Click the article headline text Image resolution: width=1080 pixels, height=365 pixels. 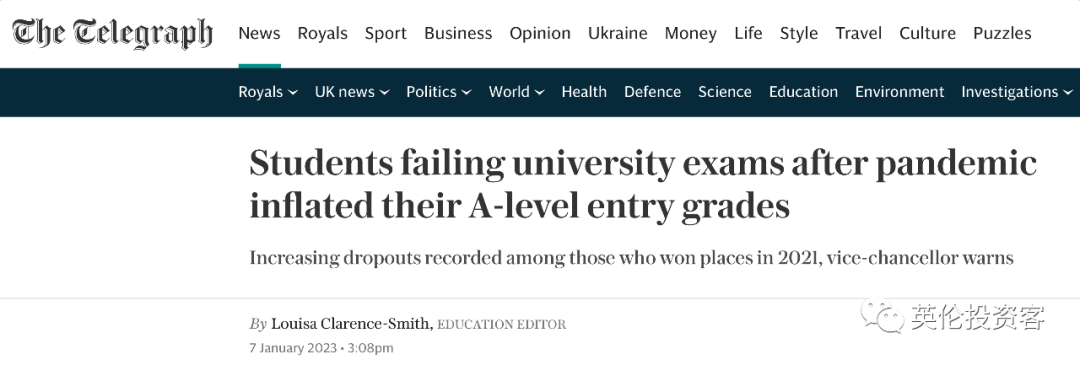pyautogui.click(x=643, y=185)
